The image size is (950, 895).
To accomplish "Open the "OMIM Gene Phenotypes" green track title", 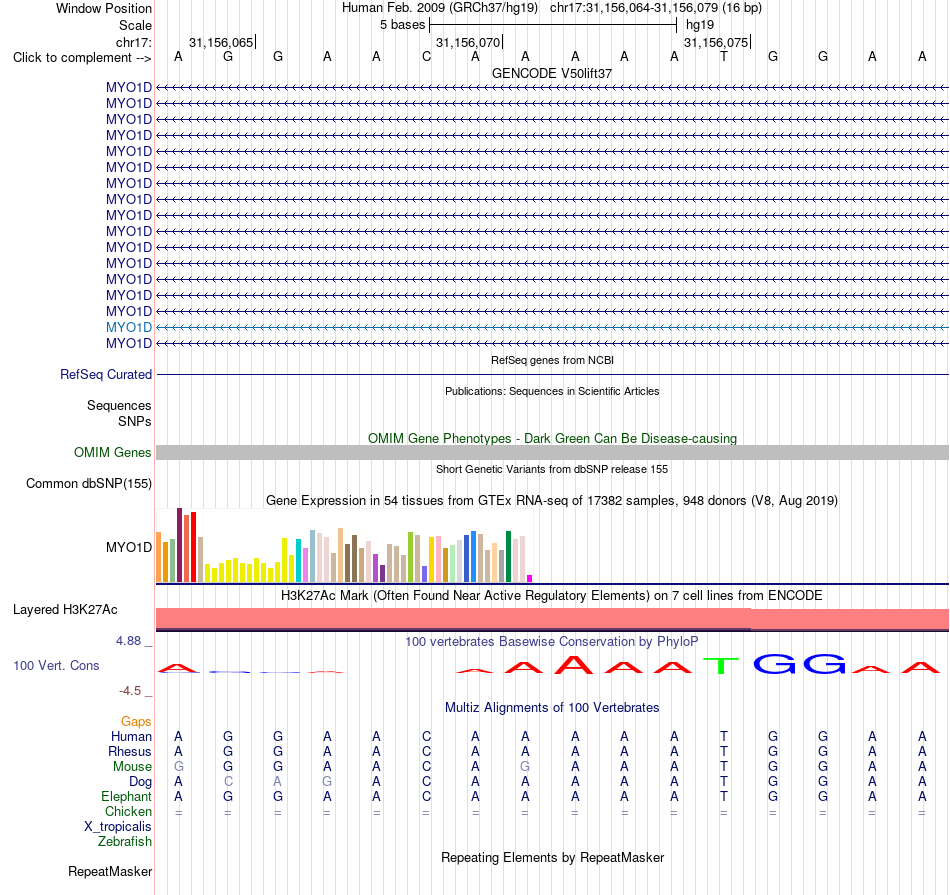I will click(x=552, y=438).
